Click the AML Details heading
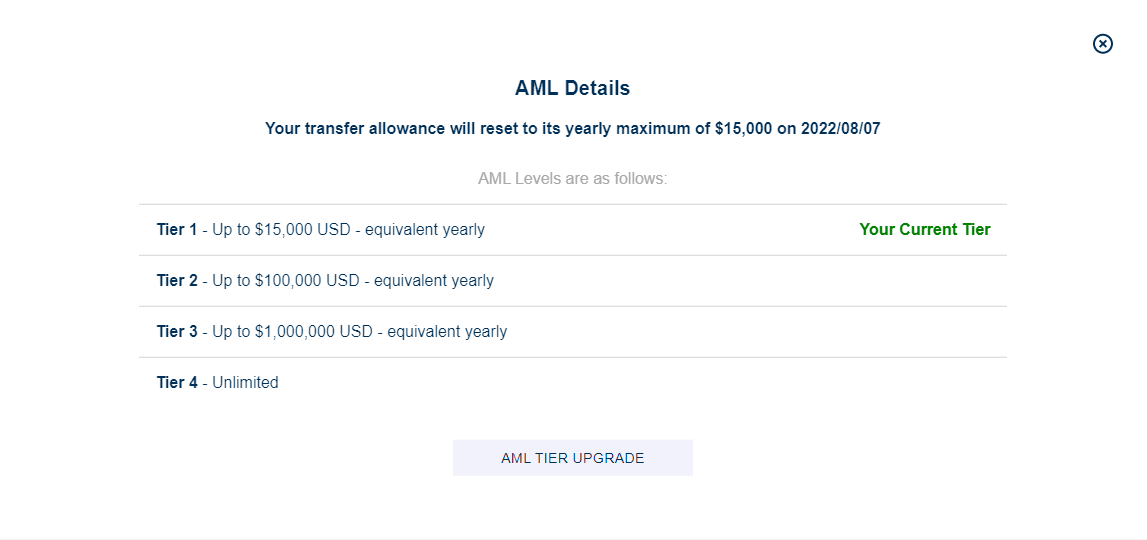Screen dimensions: 1147x540 pyautogui.click(x=573, y=89)
